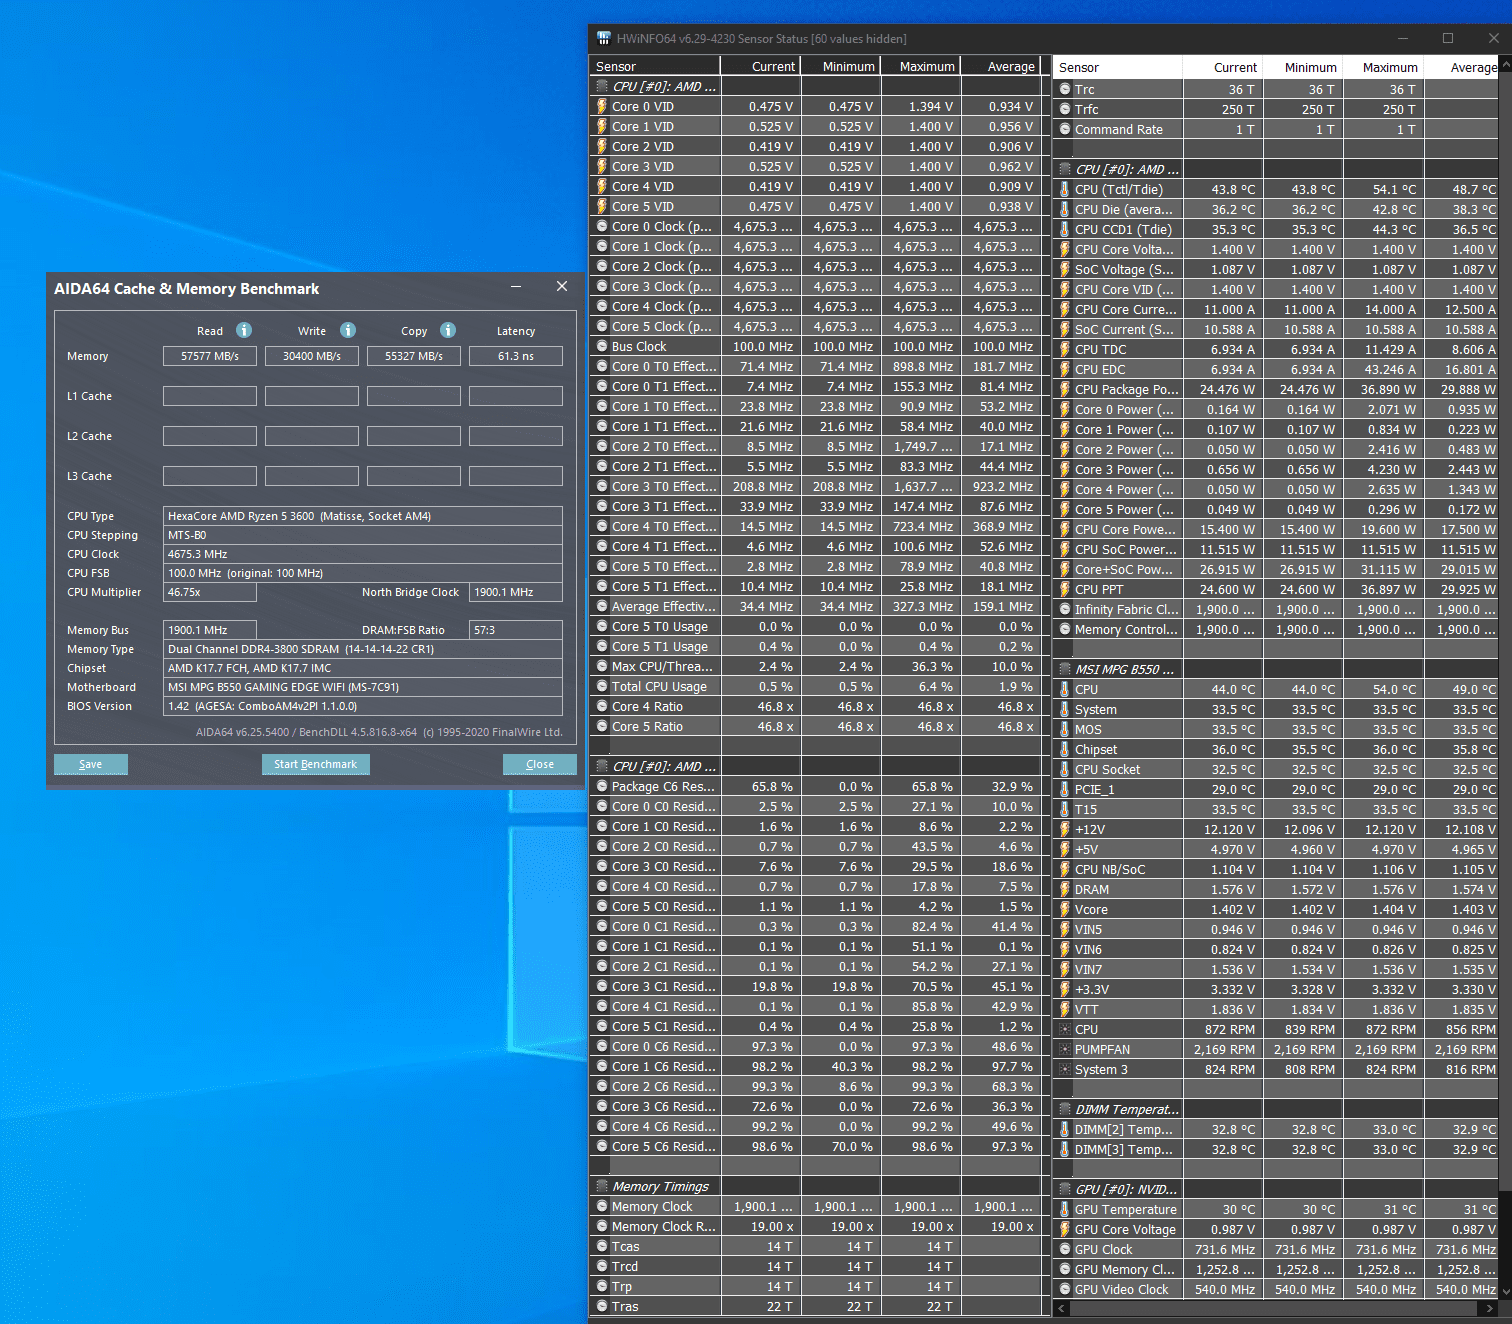The width and height of the screenshot is (1512, 1324).
Task: Click the MSI MPG B550 group icon
Action: 1066,669
